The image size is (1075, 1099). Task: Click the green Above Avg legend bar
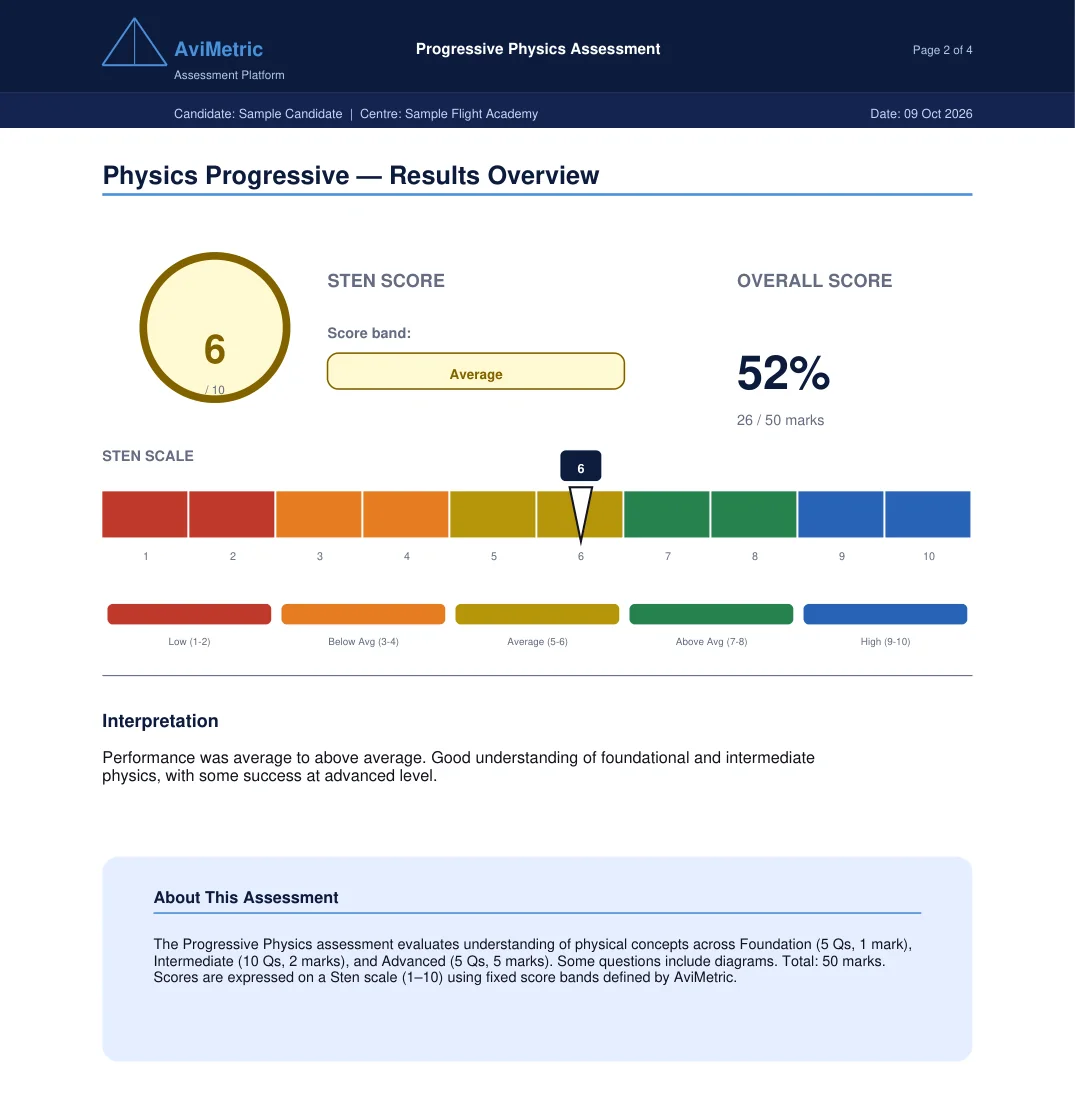[x=711, y=614]
